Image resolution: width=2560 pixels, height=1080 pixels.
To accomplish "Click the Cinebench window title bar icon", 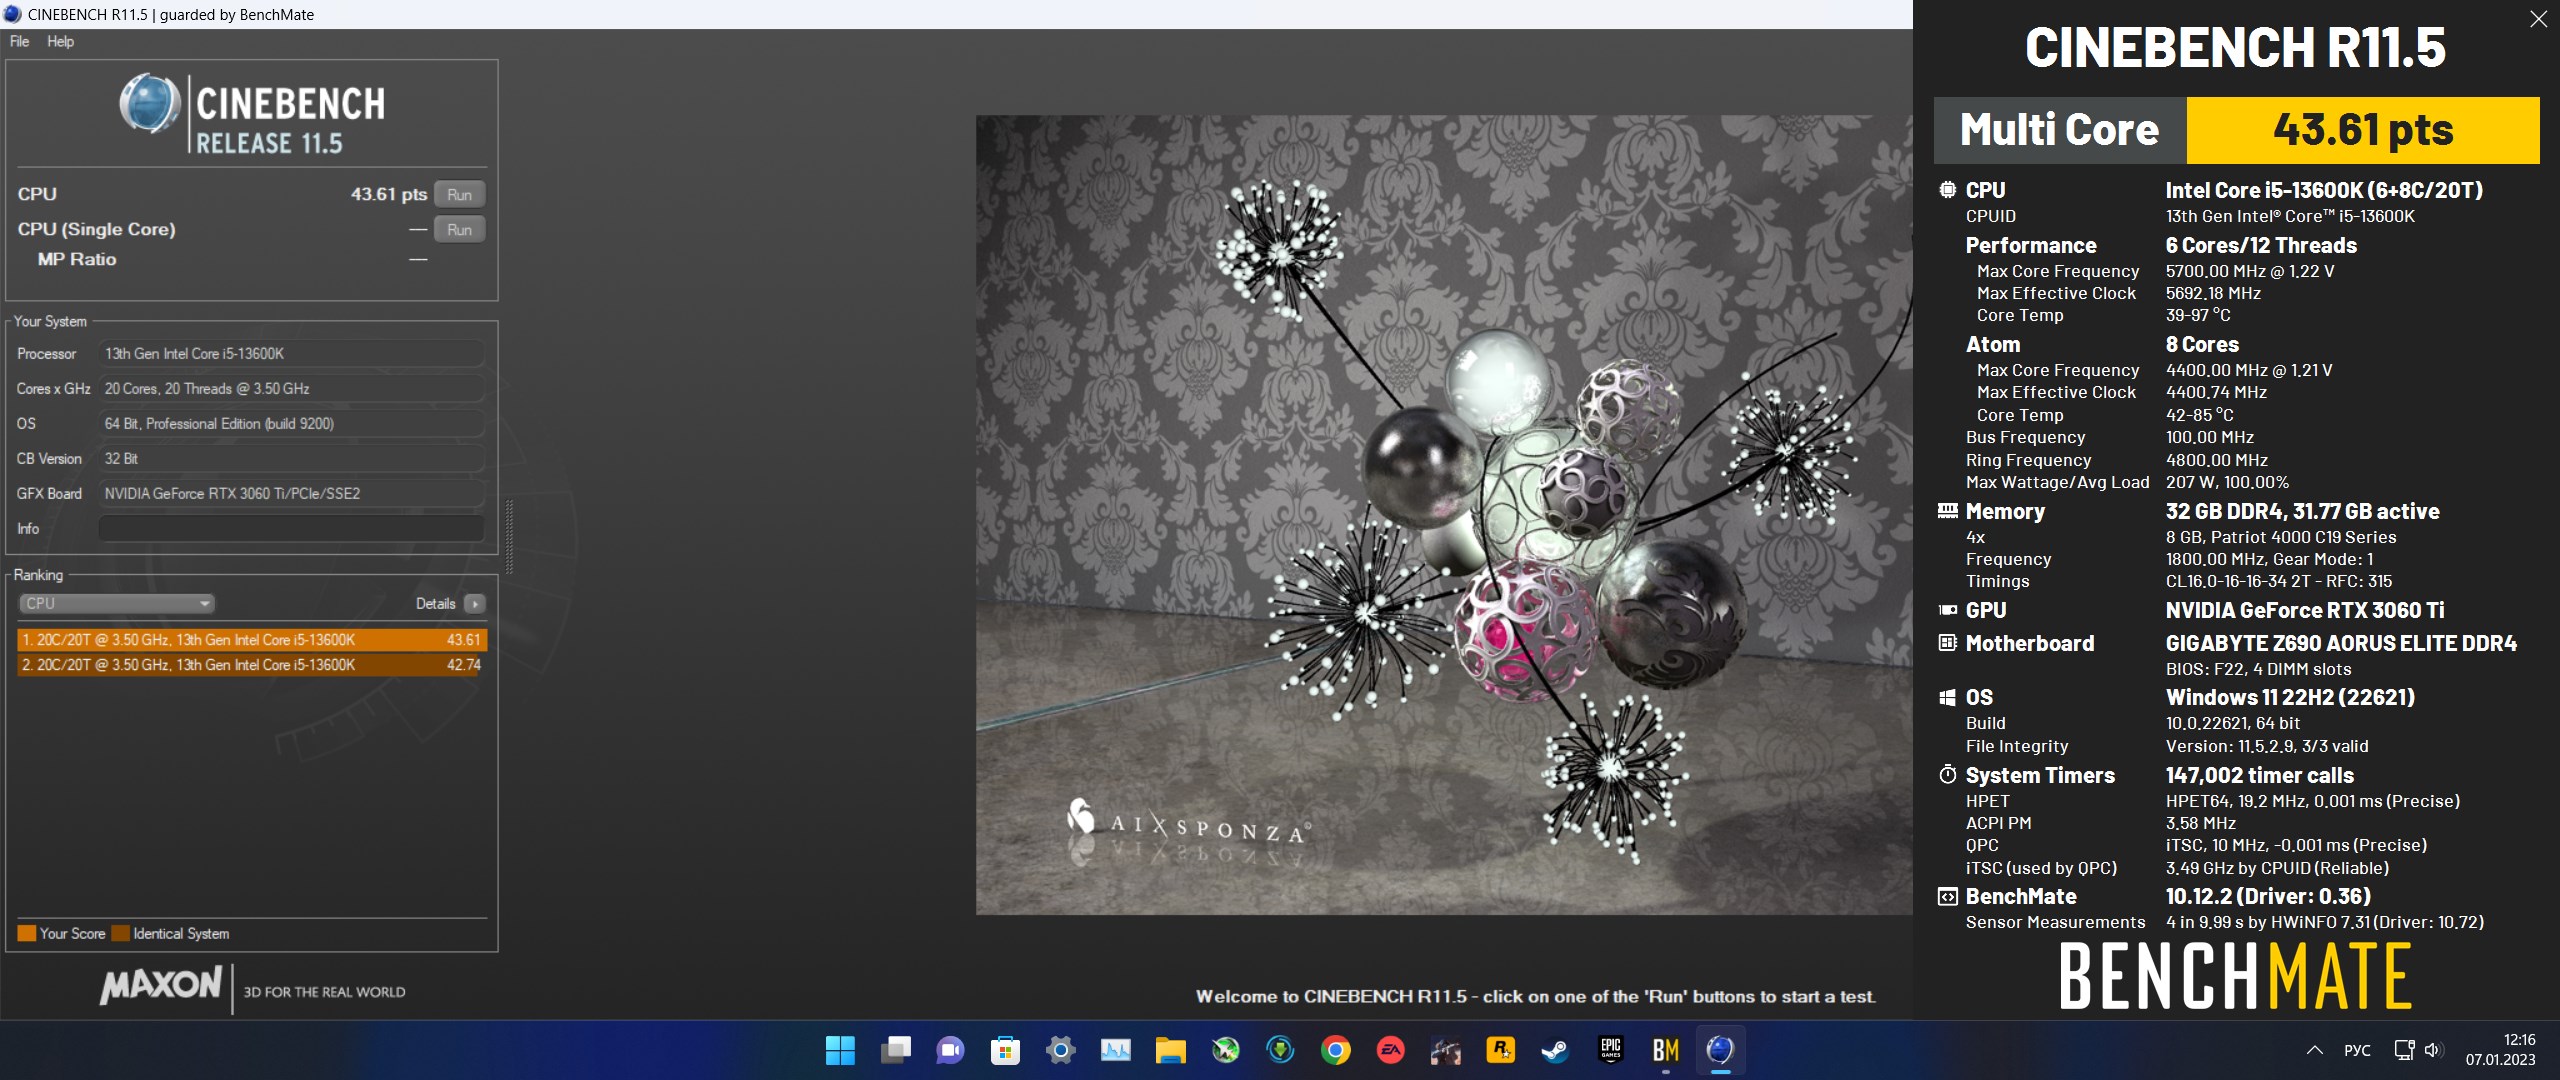I will [x=13, y=14].
